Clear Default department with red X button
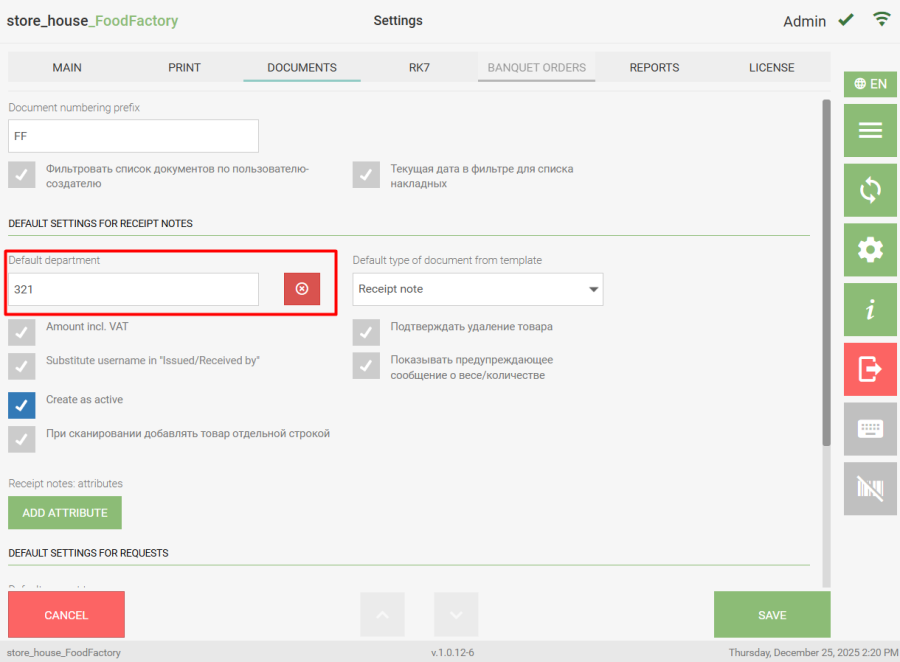This screenshot has width=900, height=662. pos(302,289)
